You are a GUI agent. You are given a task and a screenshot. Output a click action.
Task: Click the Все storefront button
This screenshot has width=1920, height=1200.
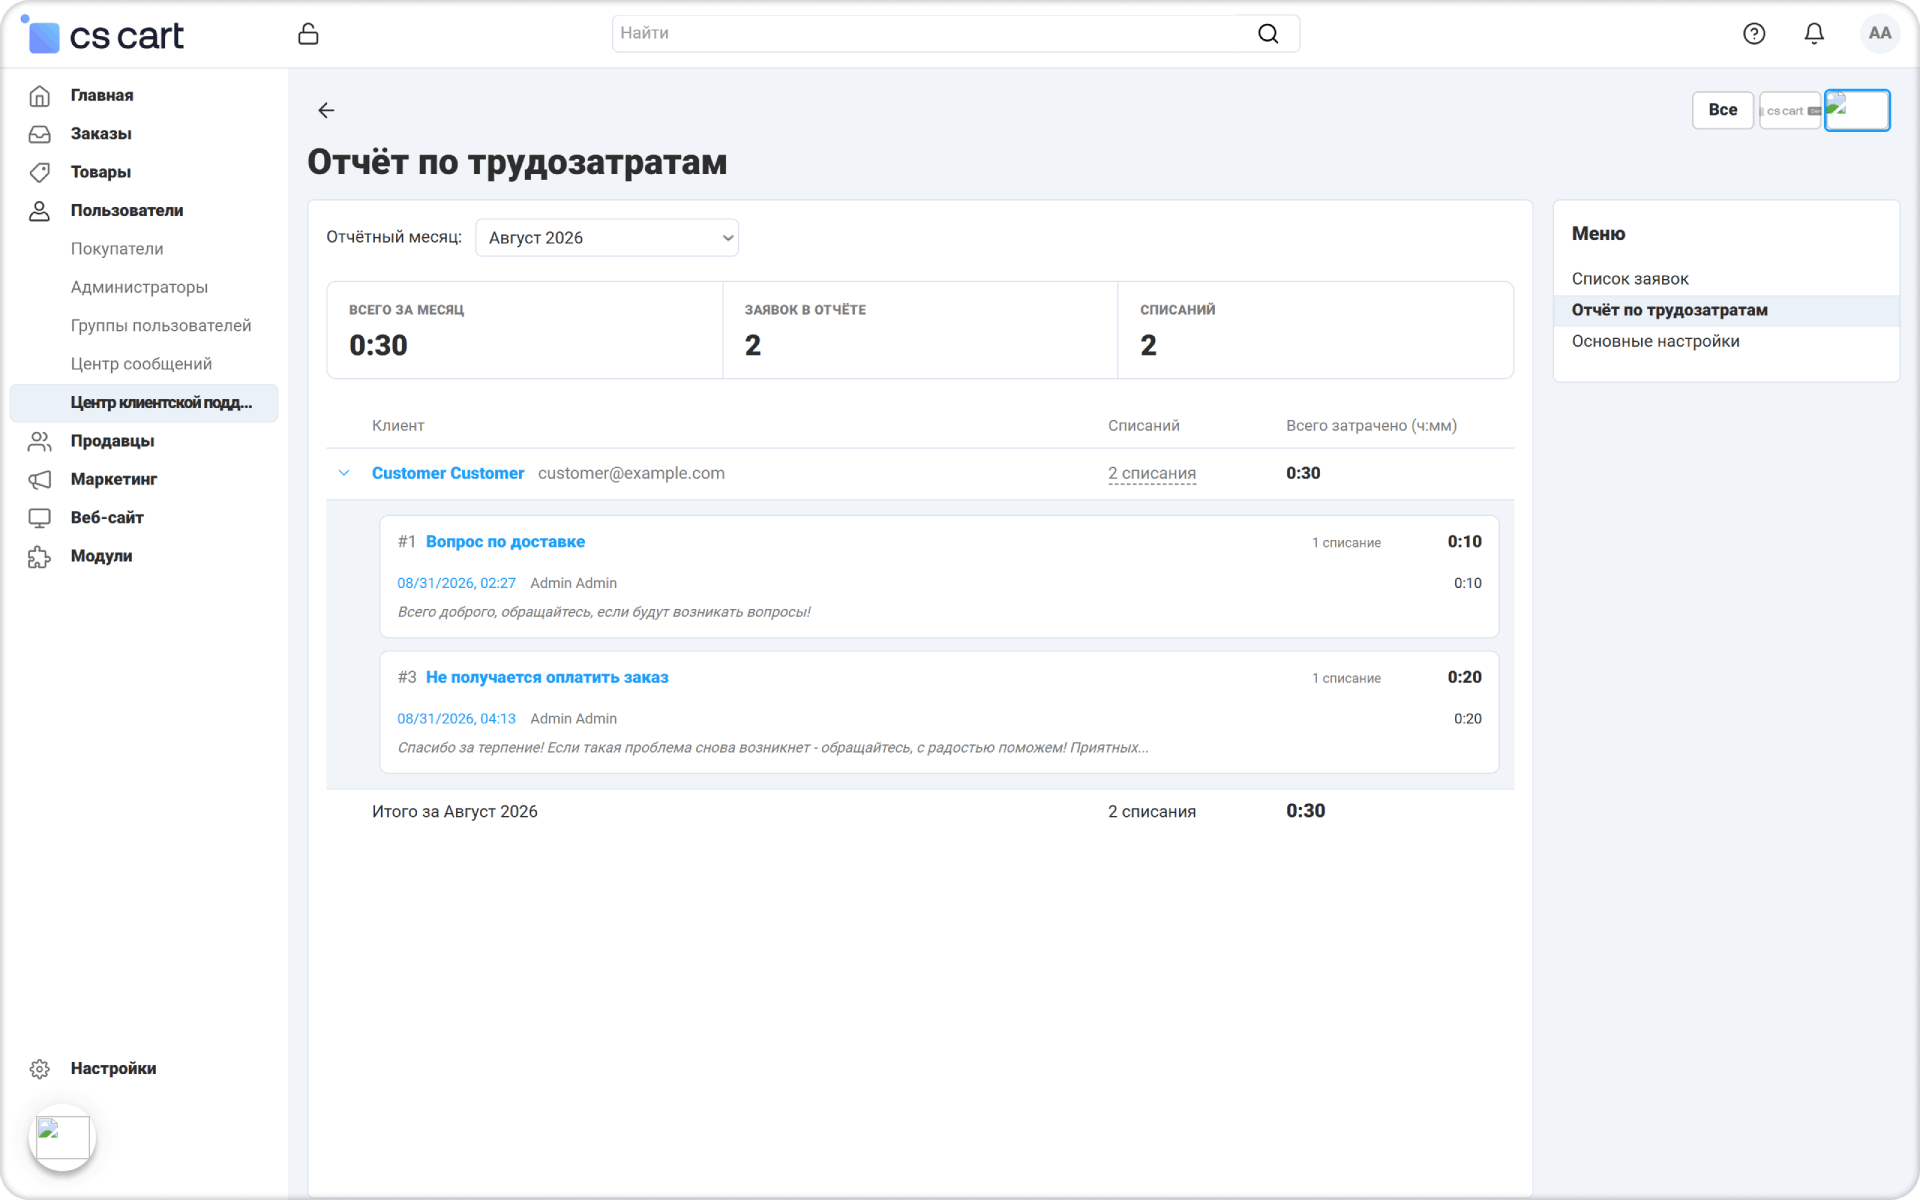(x=1722, y=110)
